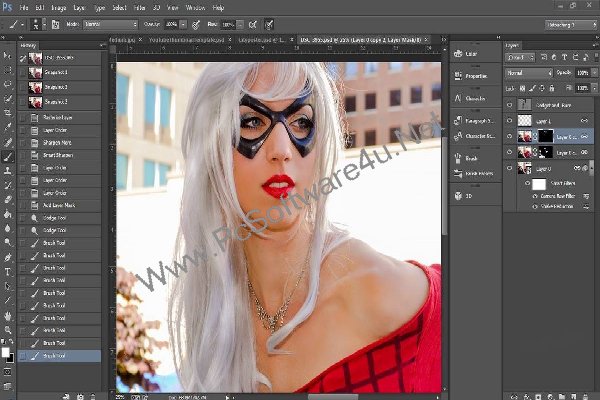
Task: Open the Filter menu
Action: [x=139, y=8]
